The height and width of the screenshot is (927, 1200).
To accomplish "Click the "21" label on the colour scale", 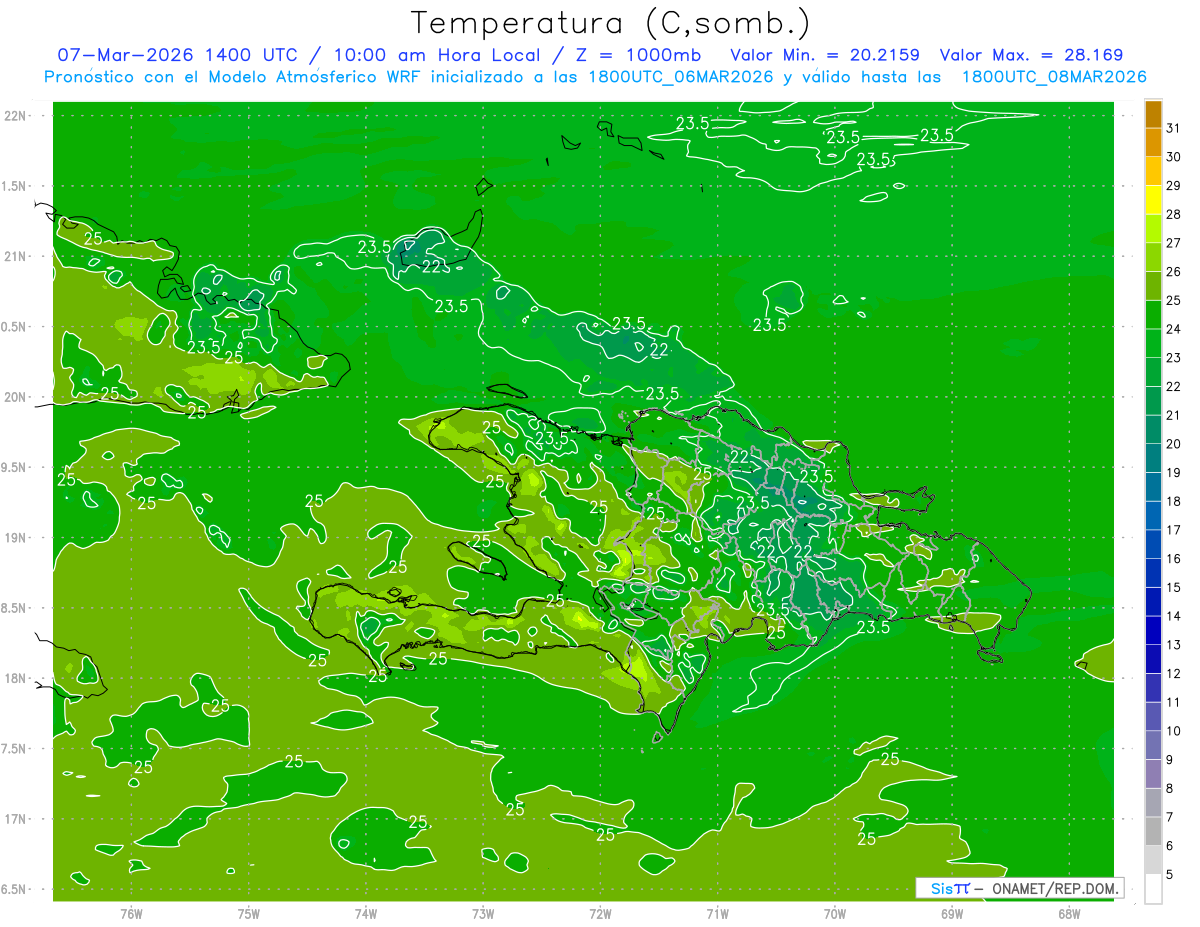I will coord(1174,415).
